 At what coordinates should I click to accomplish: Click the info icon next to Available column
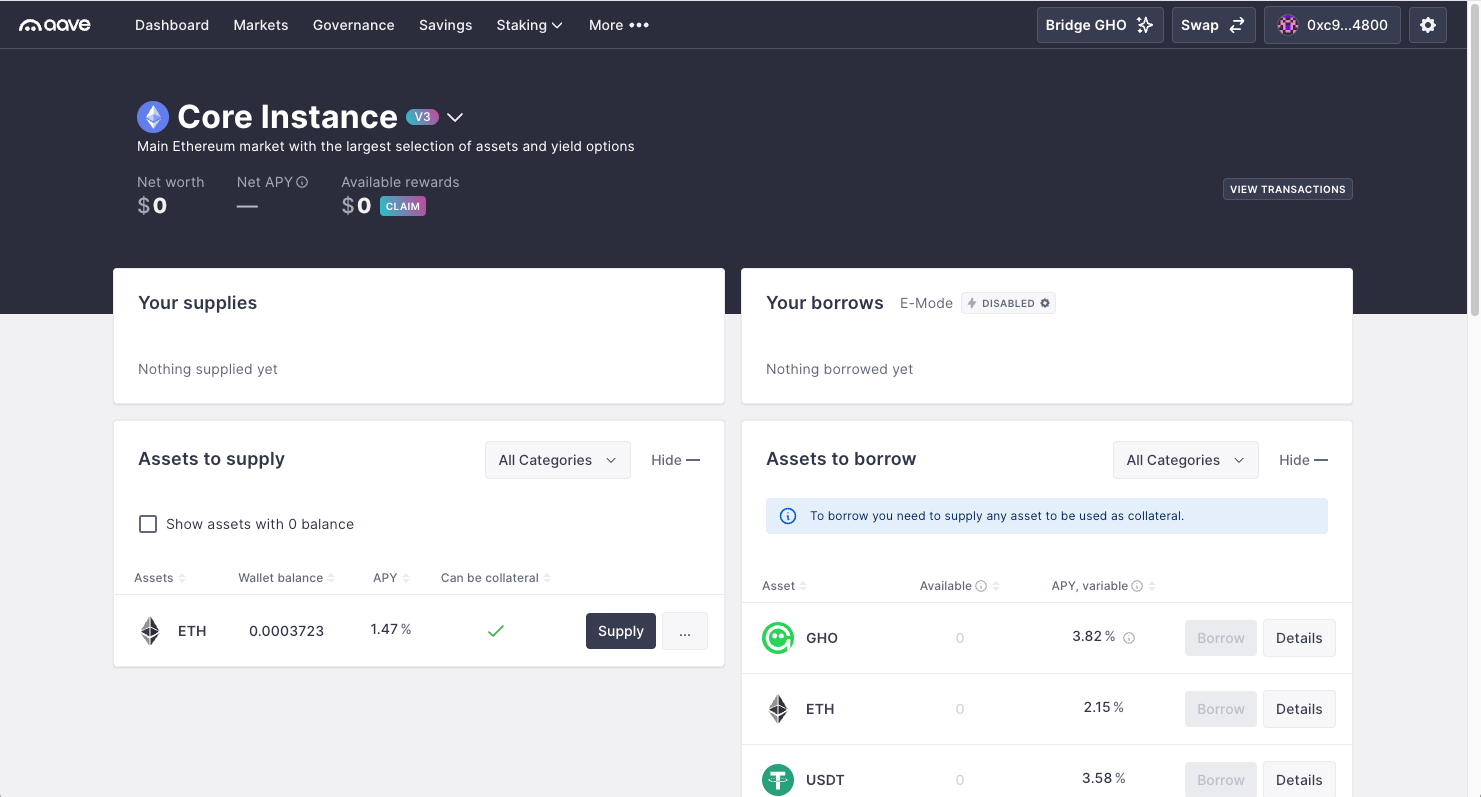(981, 586)
